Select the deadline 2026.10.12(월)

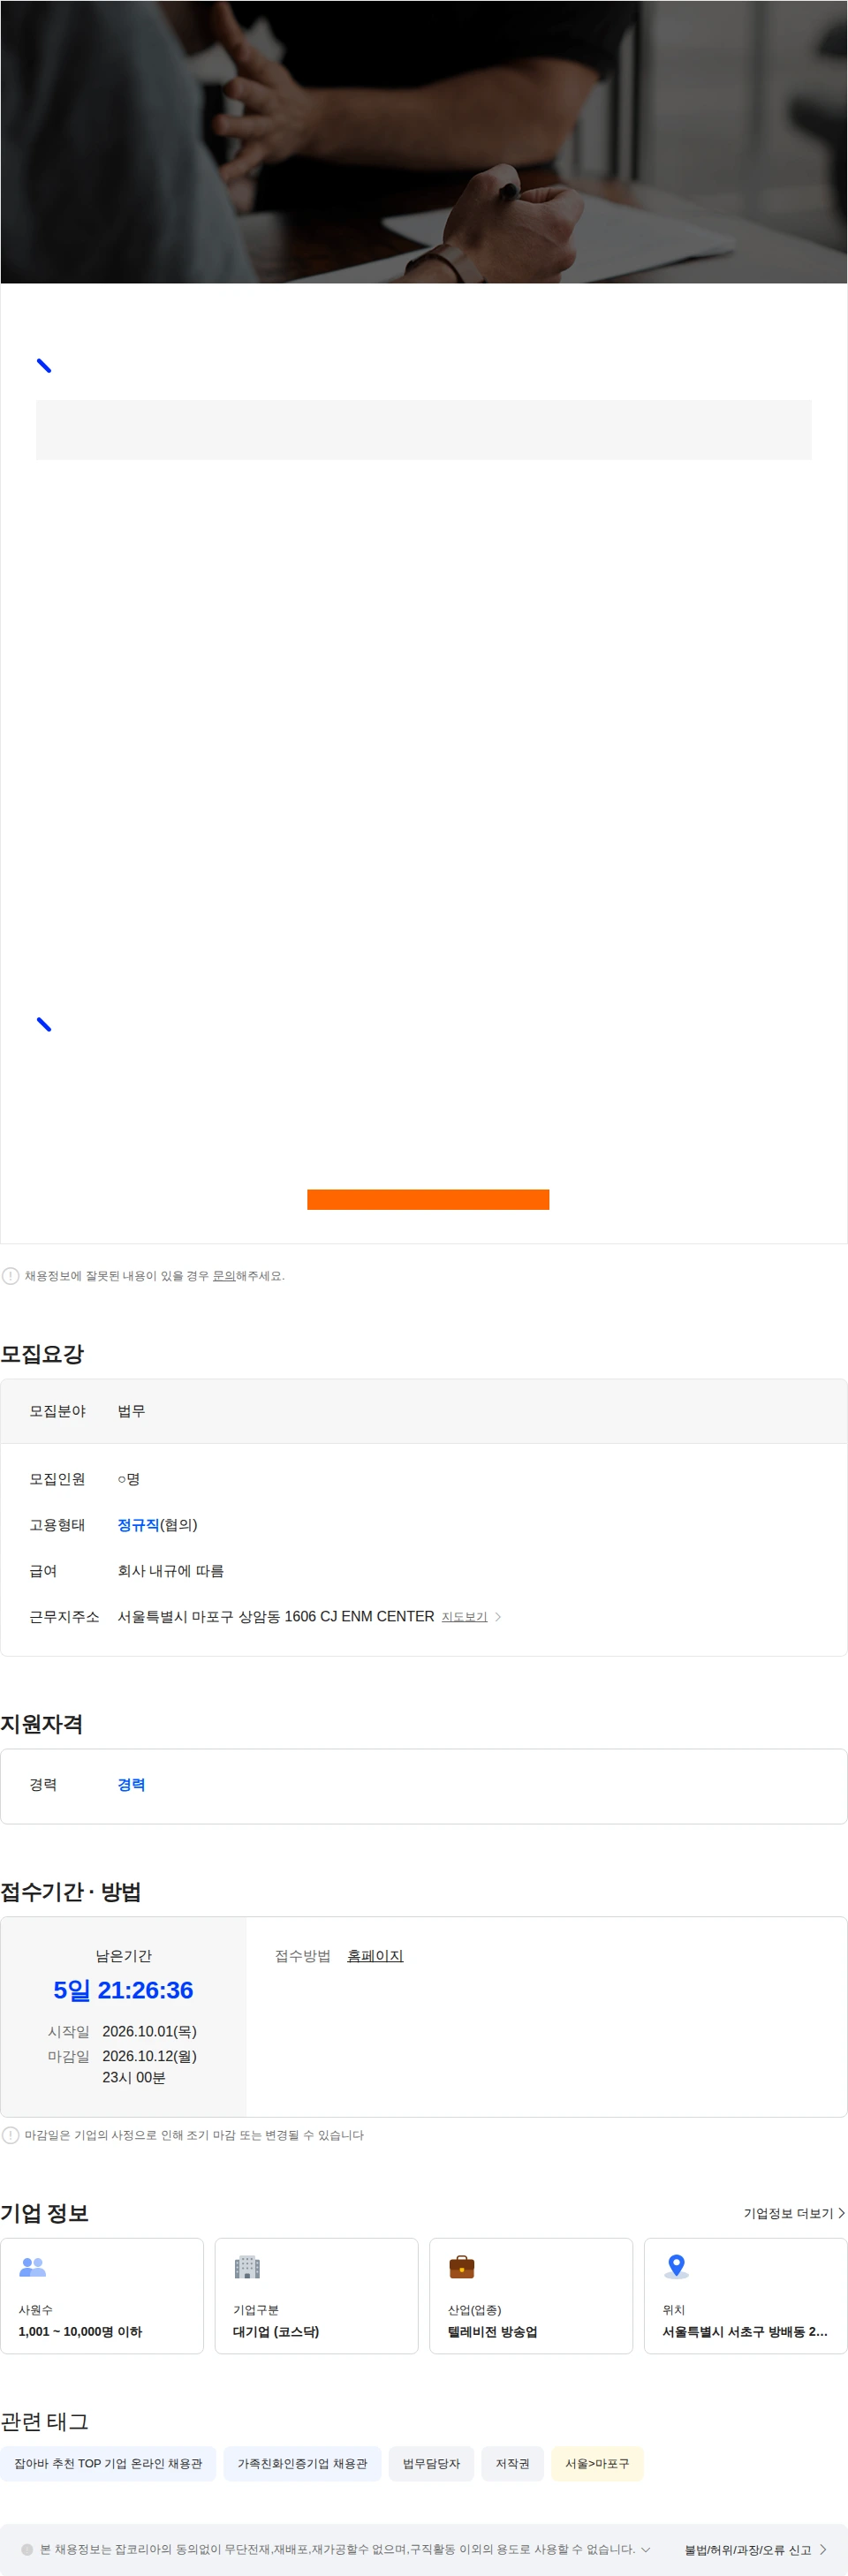(x=149, y=2057)
